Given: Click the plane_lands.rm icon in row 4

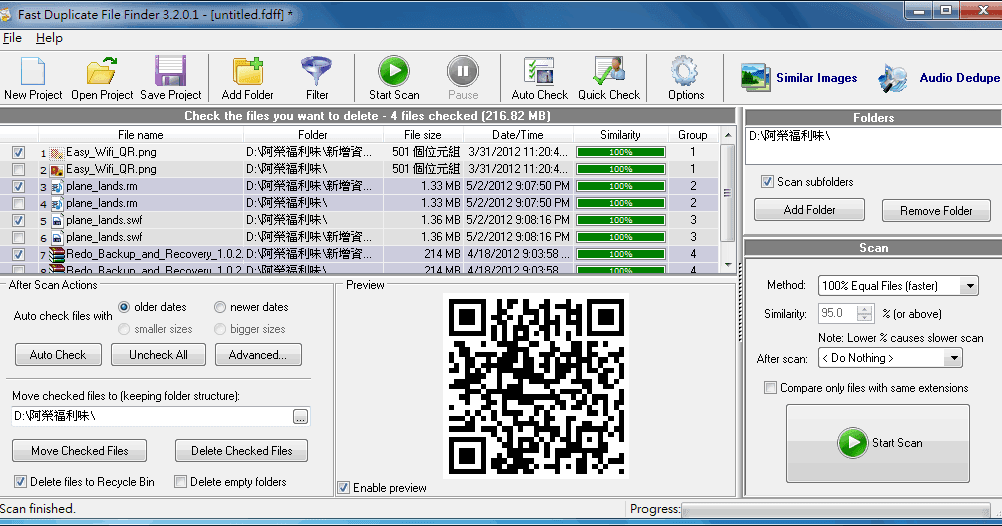Looking at the screenshot, I should pyautogui.click(x=57, y=204).
